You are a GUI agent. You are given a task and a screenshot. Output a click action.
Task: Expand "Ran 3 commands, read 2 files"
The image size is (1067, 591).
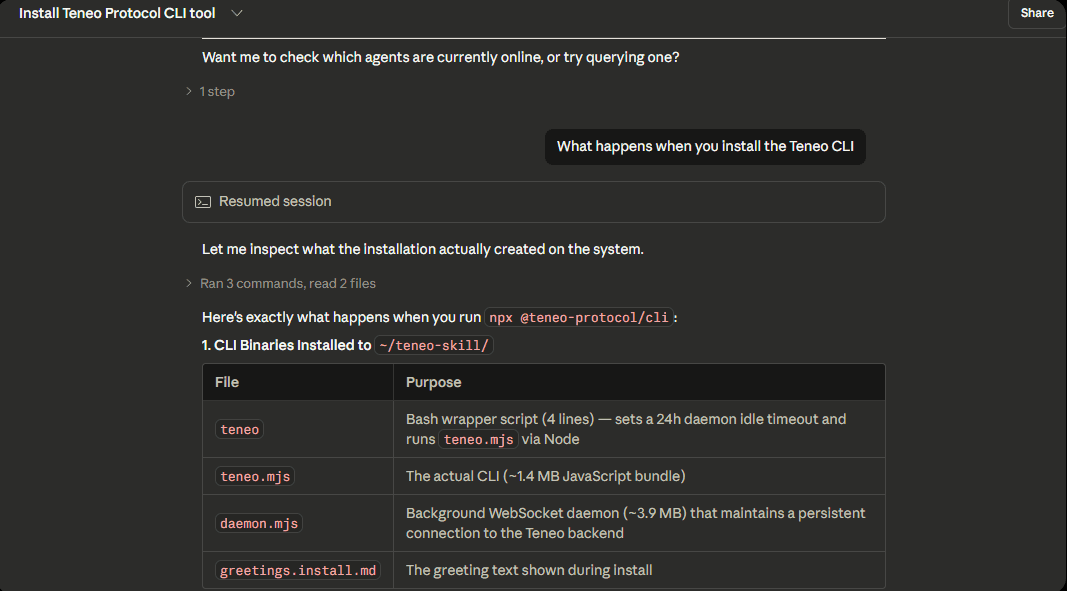[x=288, y=283]
